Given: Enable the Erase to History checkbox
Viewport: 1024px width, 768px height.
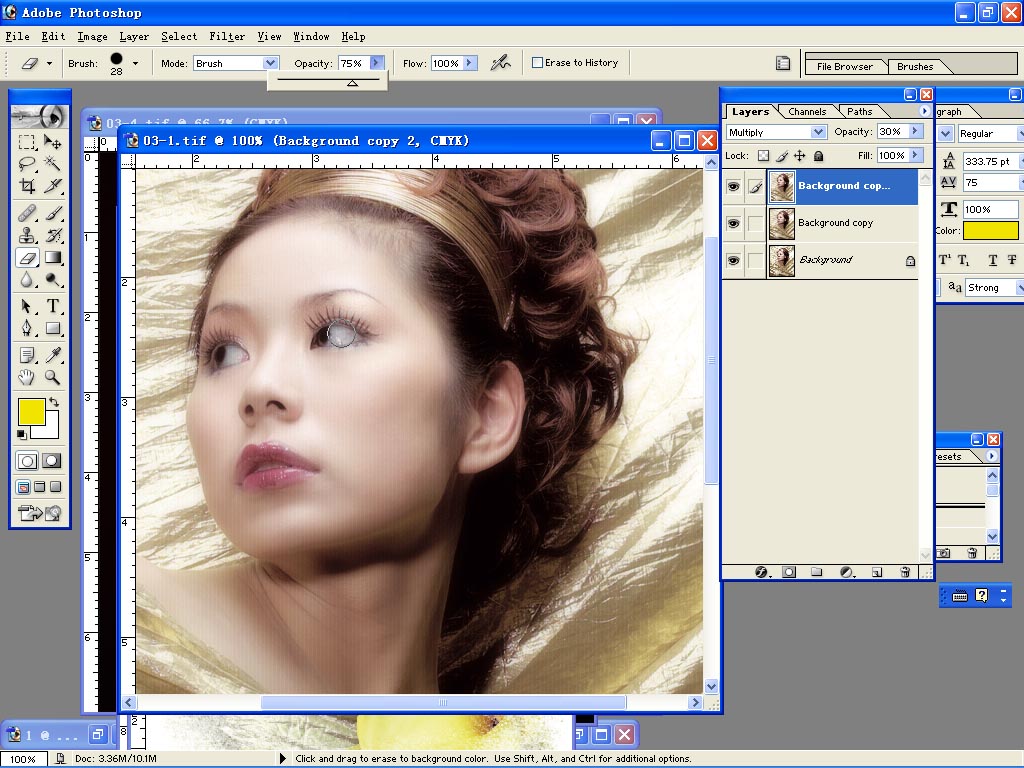Looking at the screenshot, I should coord(537,63).
